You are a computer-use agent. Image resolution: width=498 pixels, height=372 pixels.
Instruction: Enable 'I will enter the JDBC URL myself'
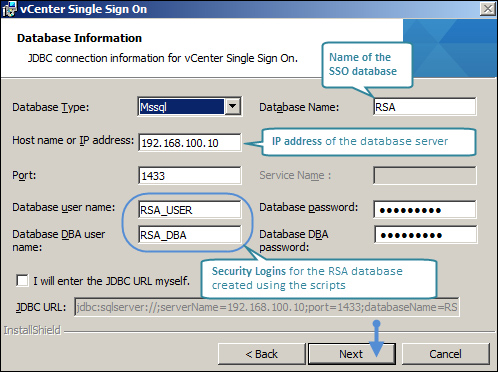click(22, 280)
